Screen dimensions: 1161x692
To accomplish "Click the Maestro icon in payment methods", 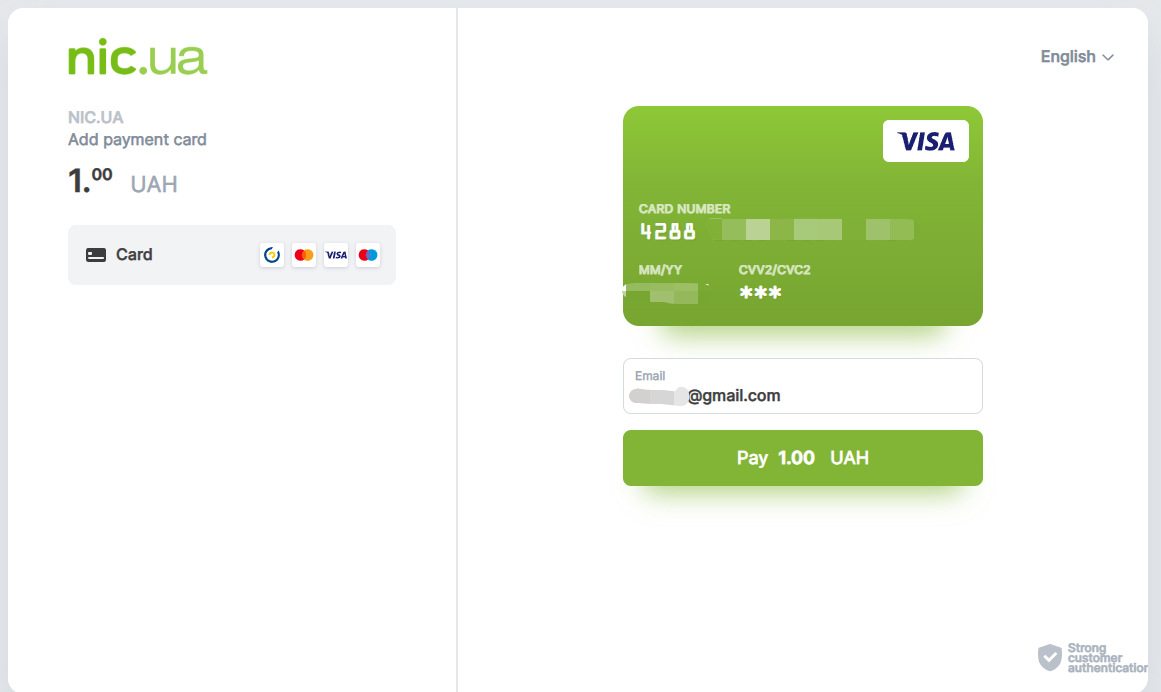I will tap(368, 255).
